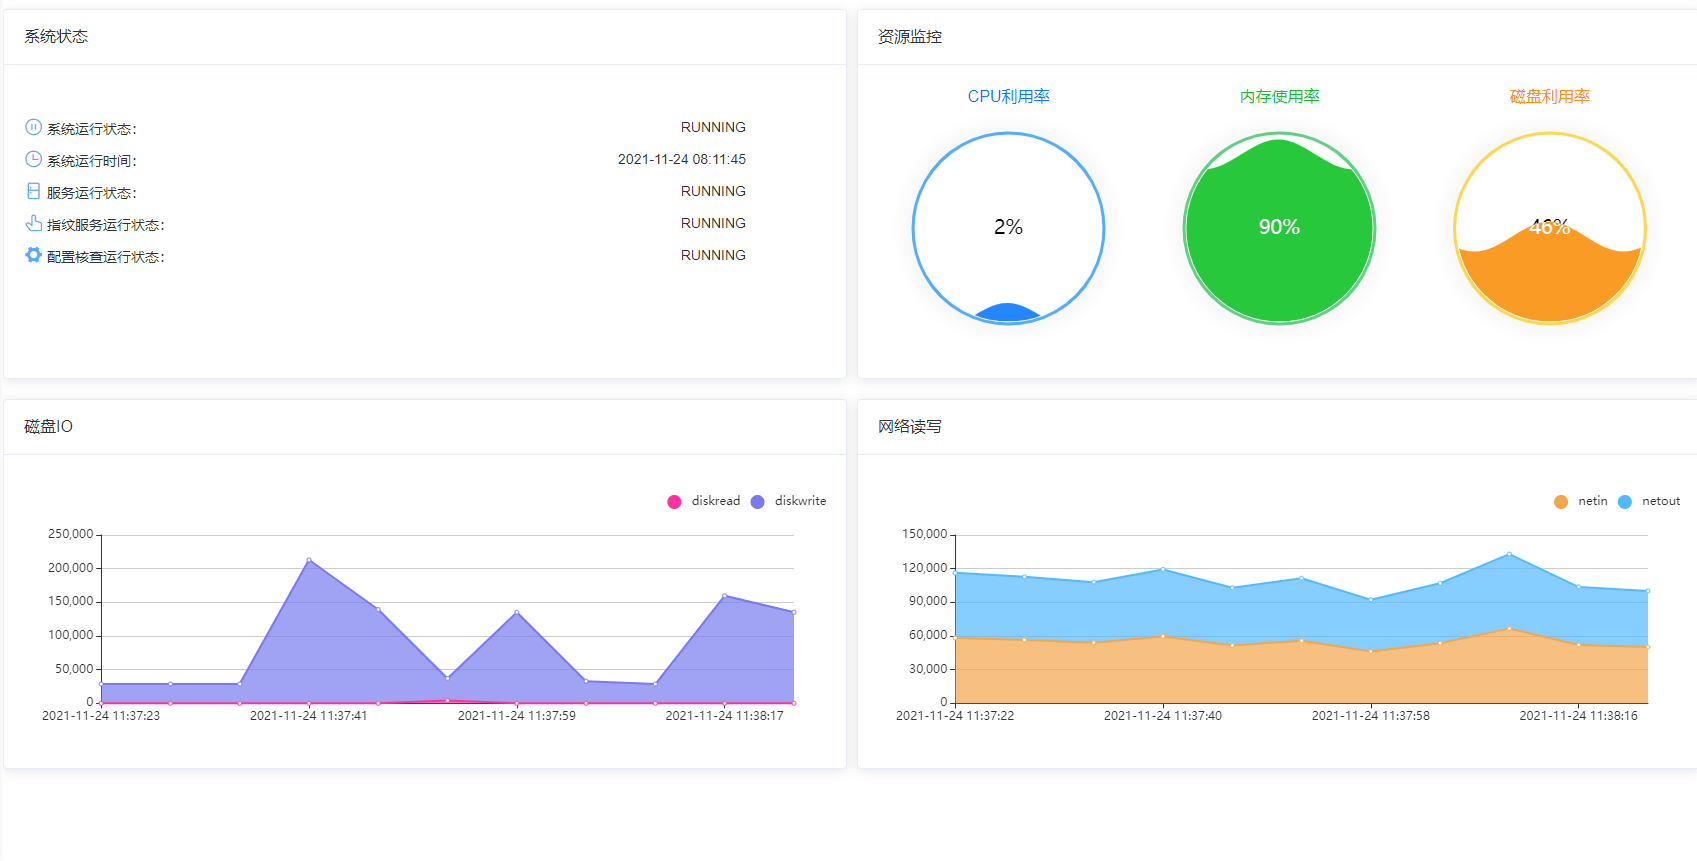Click the system run time value 08:11:45
The height and width of the screenshot is (861, 1697).
[681, 159]
